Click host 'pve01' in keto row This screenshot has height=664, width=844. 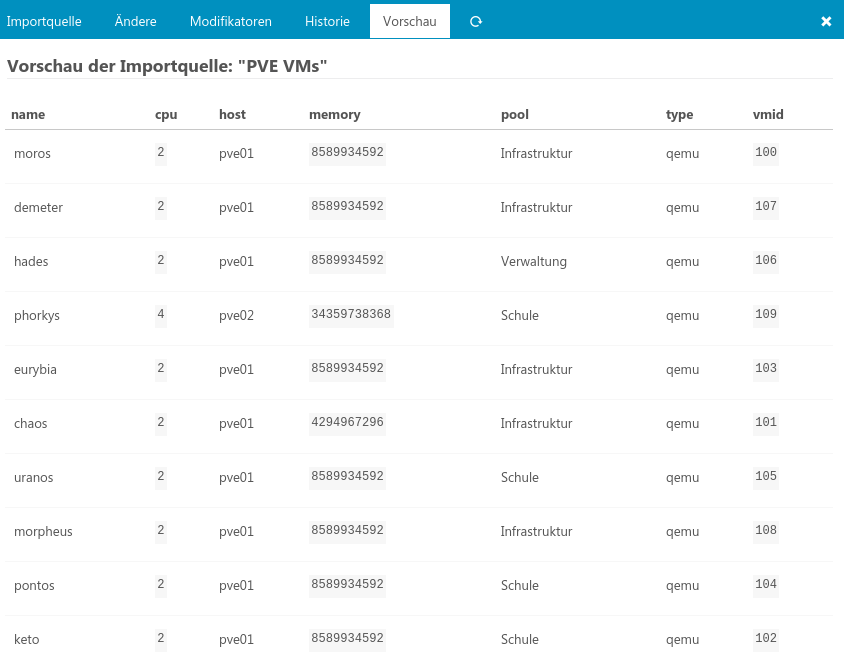236,640
